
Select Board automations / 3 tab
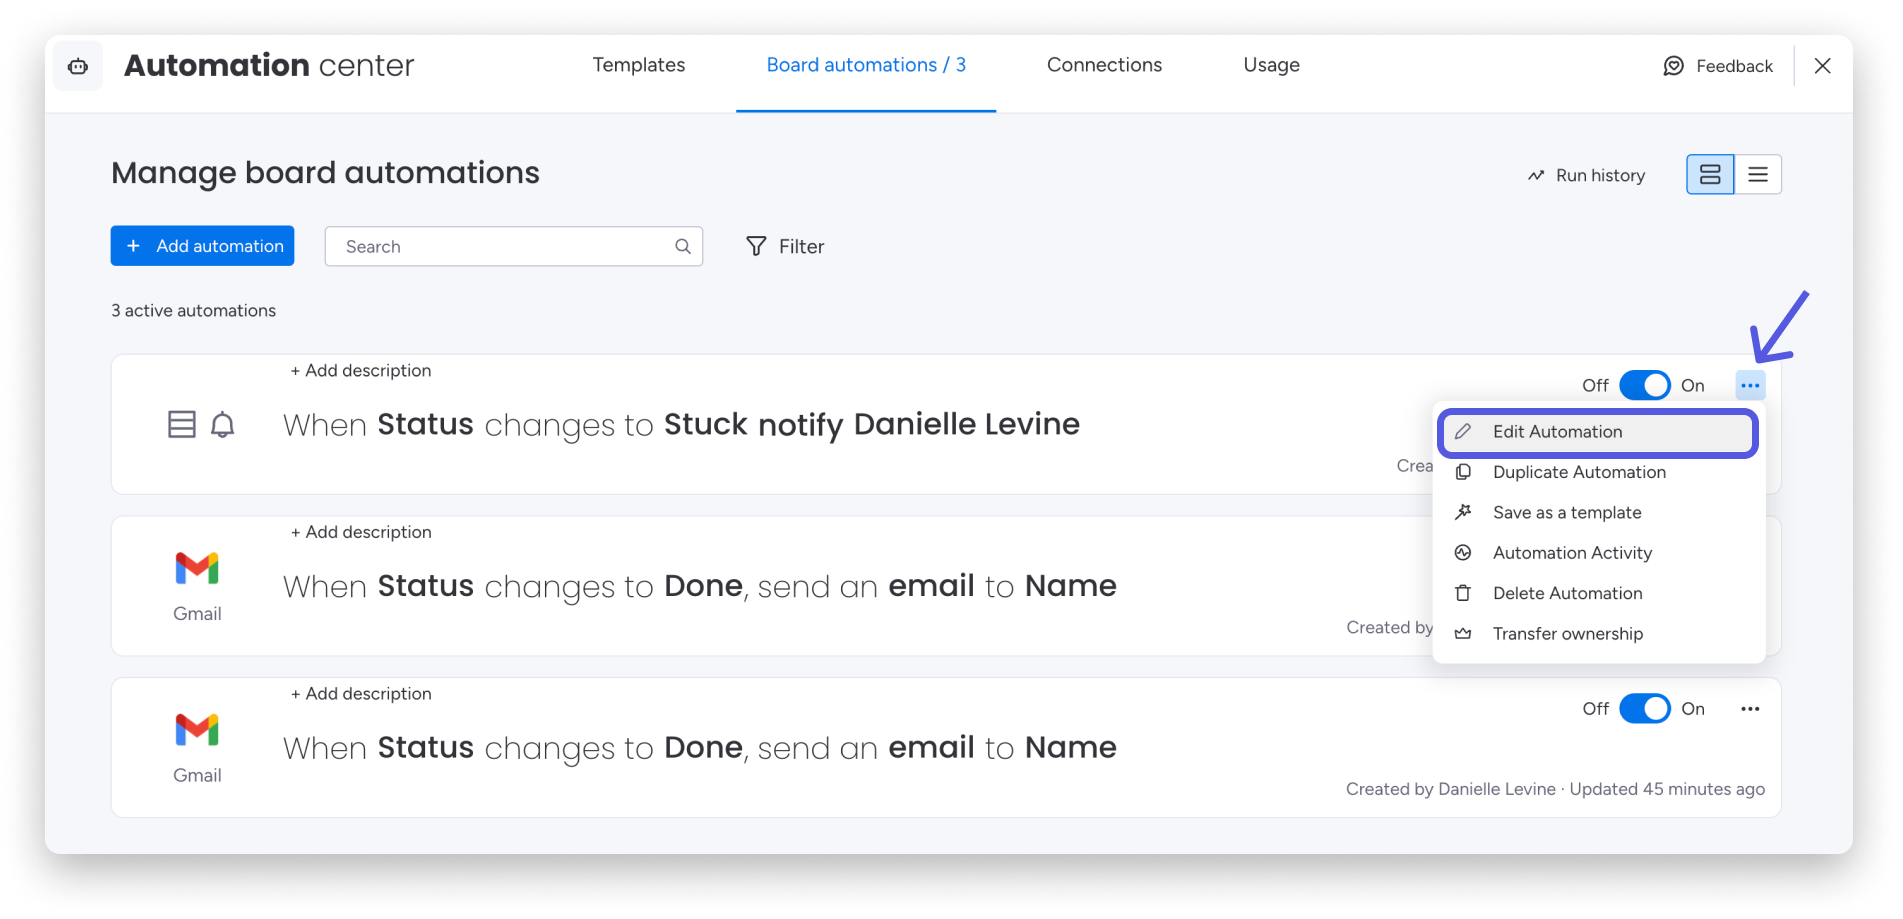(x=866, y=65)
